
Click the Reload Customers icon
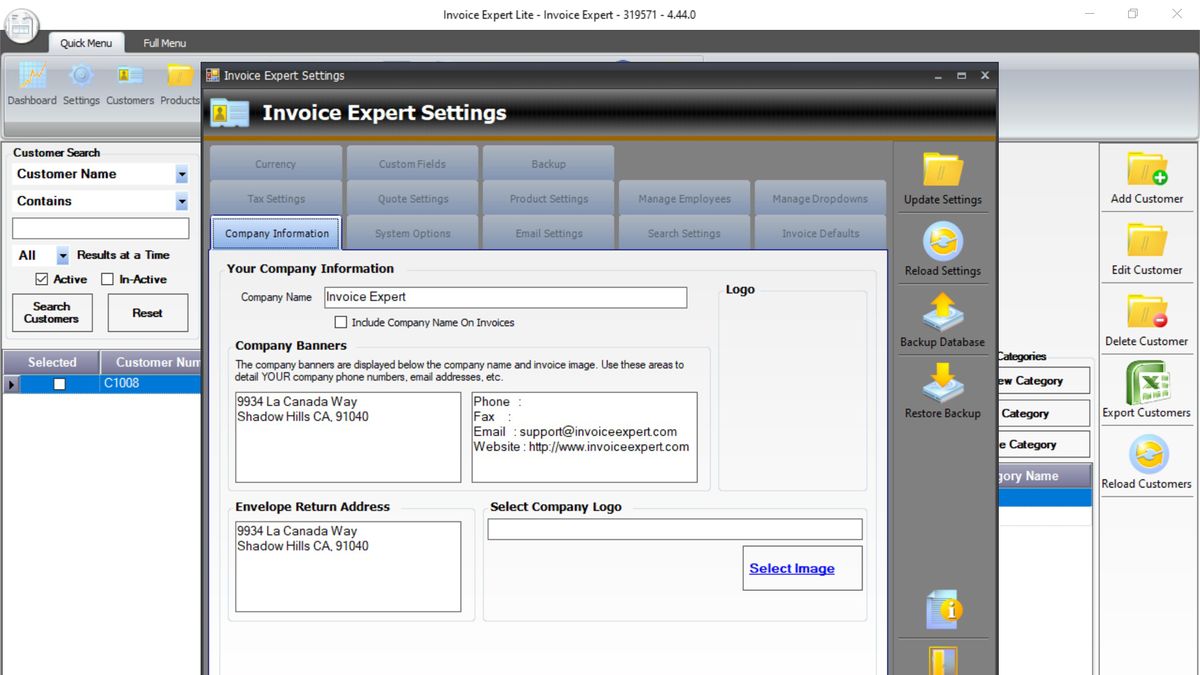coord(1147,455)
